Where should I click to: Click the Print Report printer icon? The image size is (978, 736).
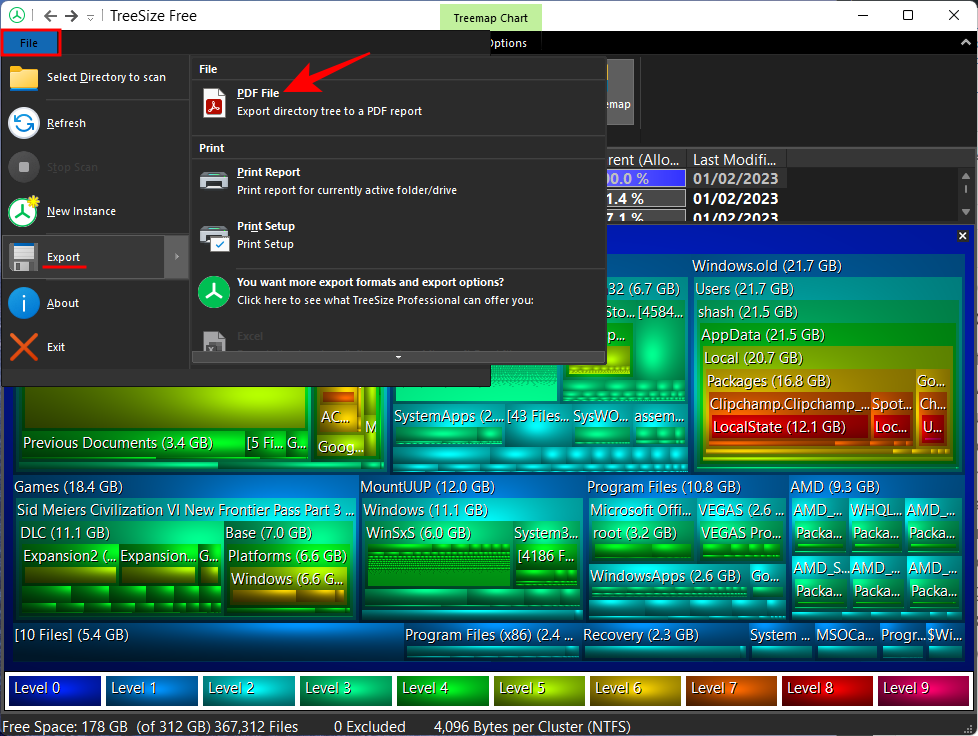(214, 181)
